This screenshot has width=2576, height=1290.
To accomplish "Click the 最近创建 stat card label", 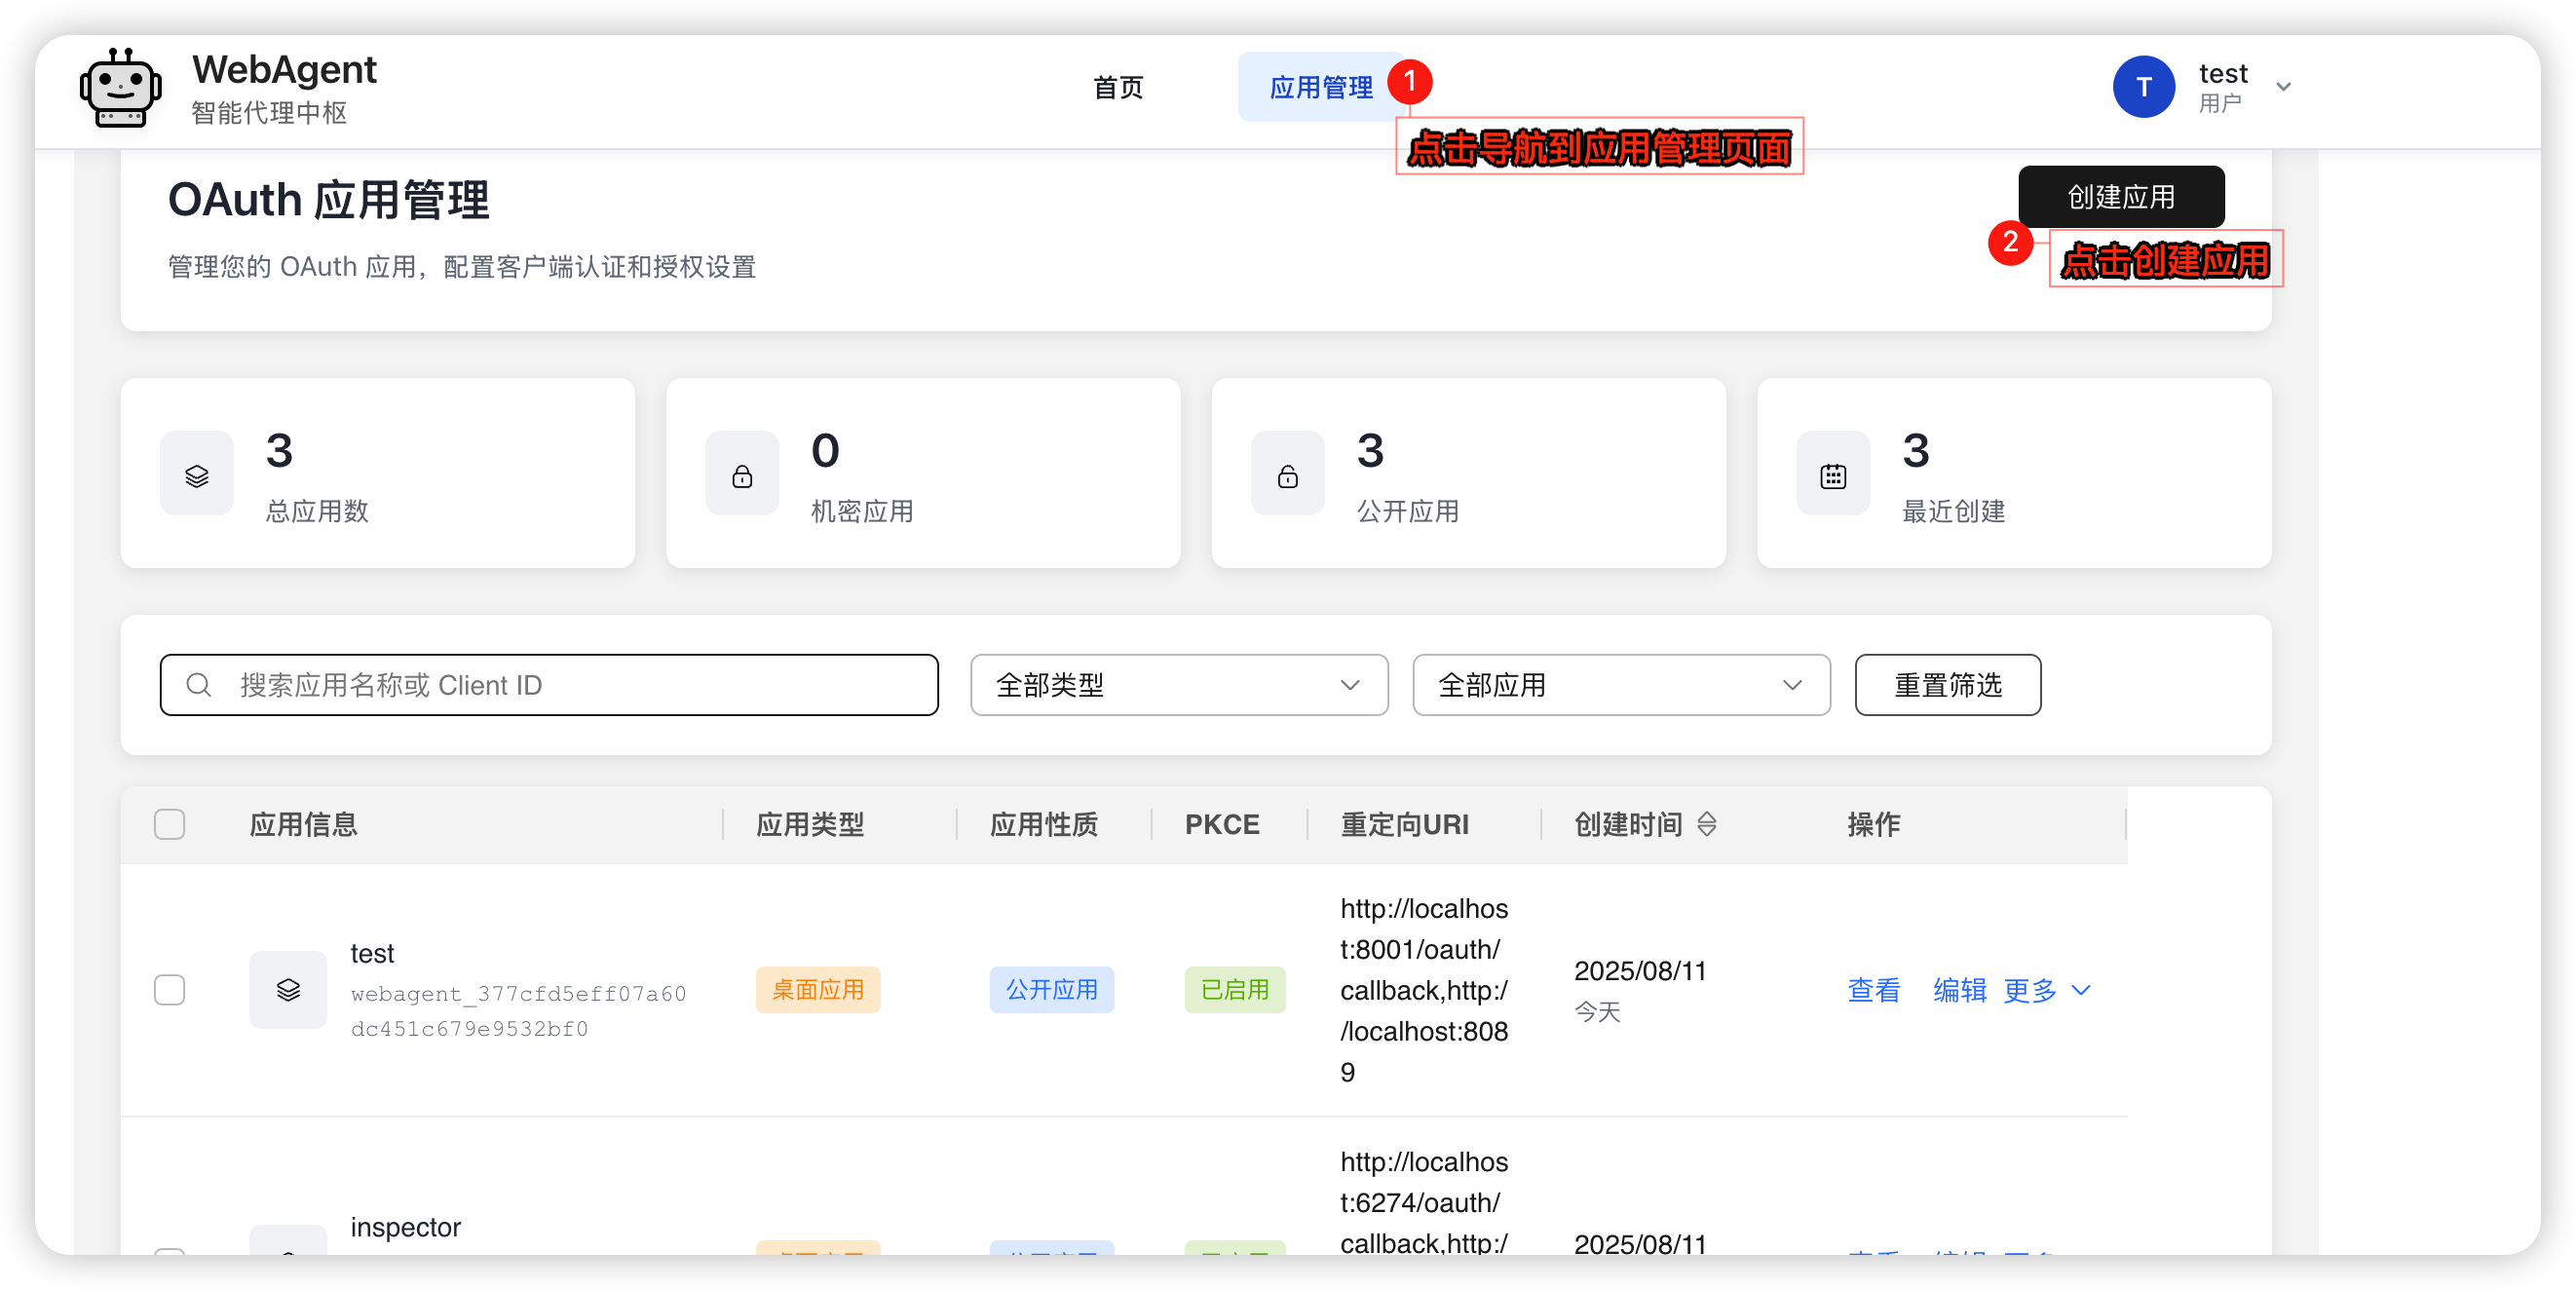I will (1953, 512).
